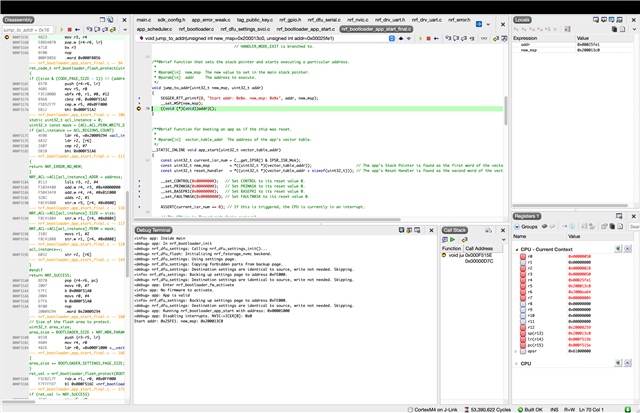Open the Locals toolbar overflow chevron
The image size is (640, 413).
pyautogui.click(x=634, y=29)
